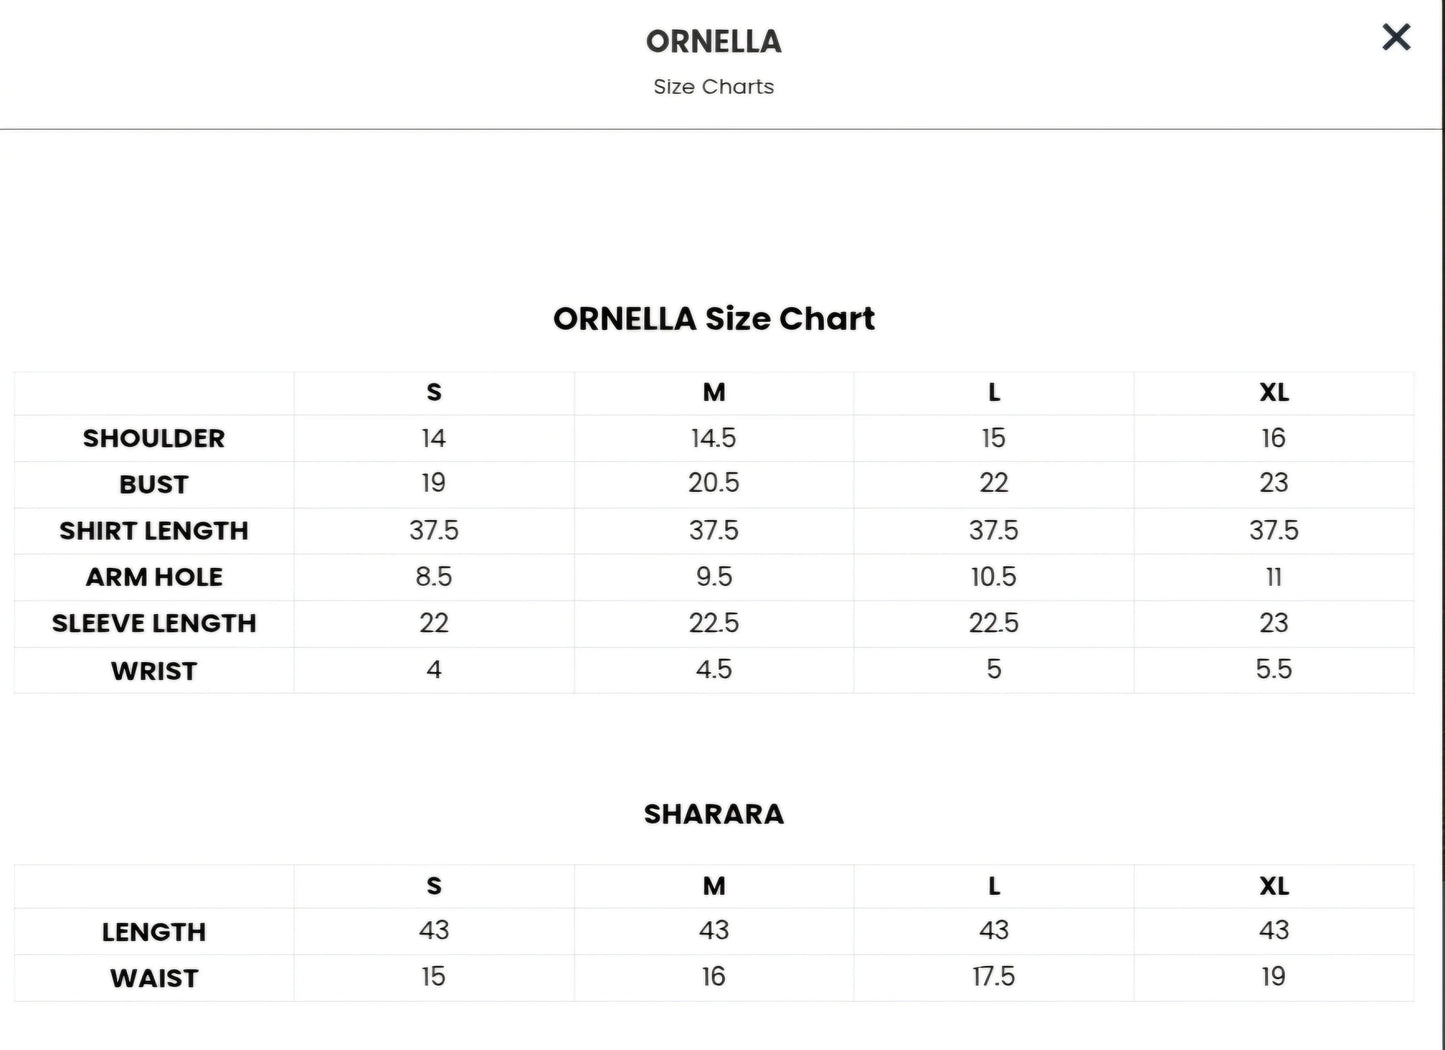Image resolution: width=1445 pixels, height=1050 pixels.
Task: Click the Sharara waist value 17.5
Action: (993, 977)
